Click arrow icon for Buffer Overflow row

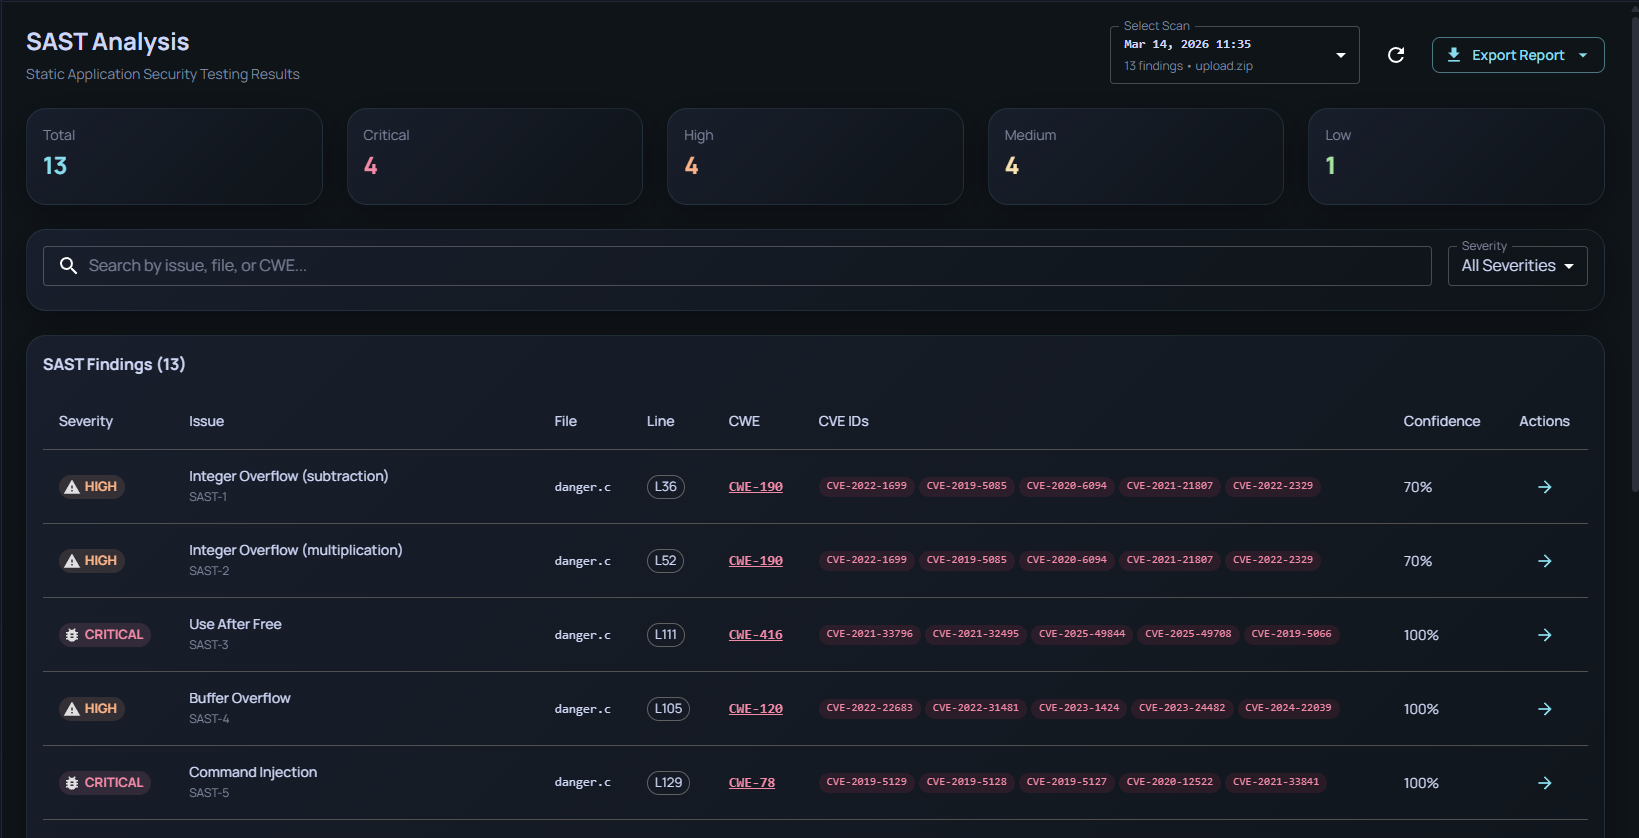tap(1544, 709)
